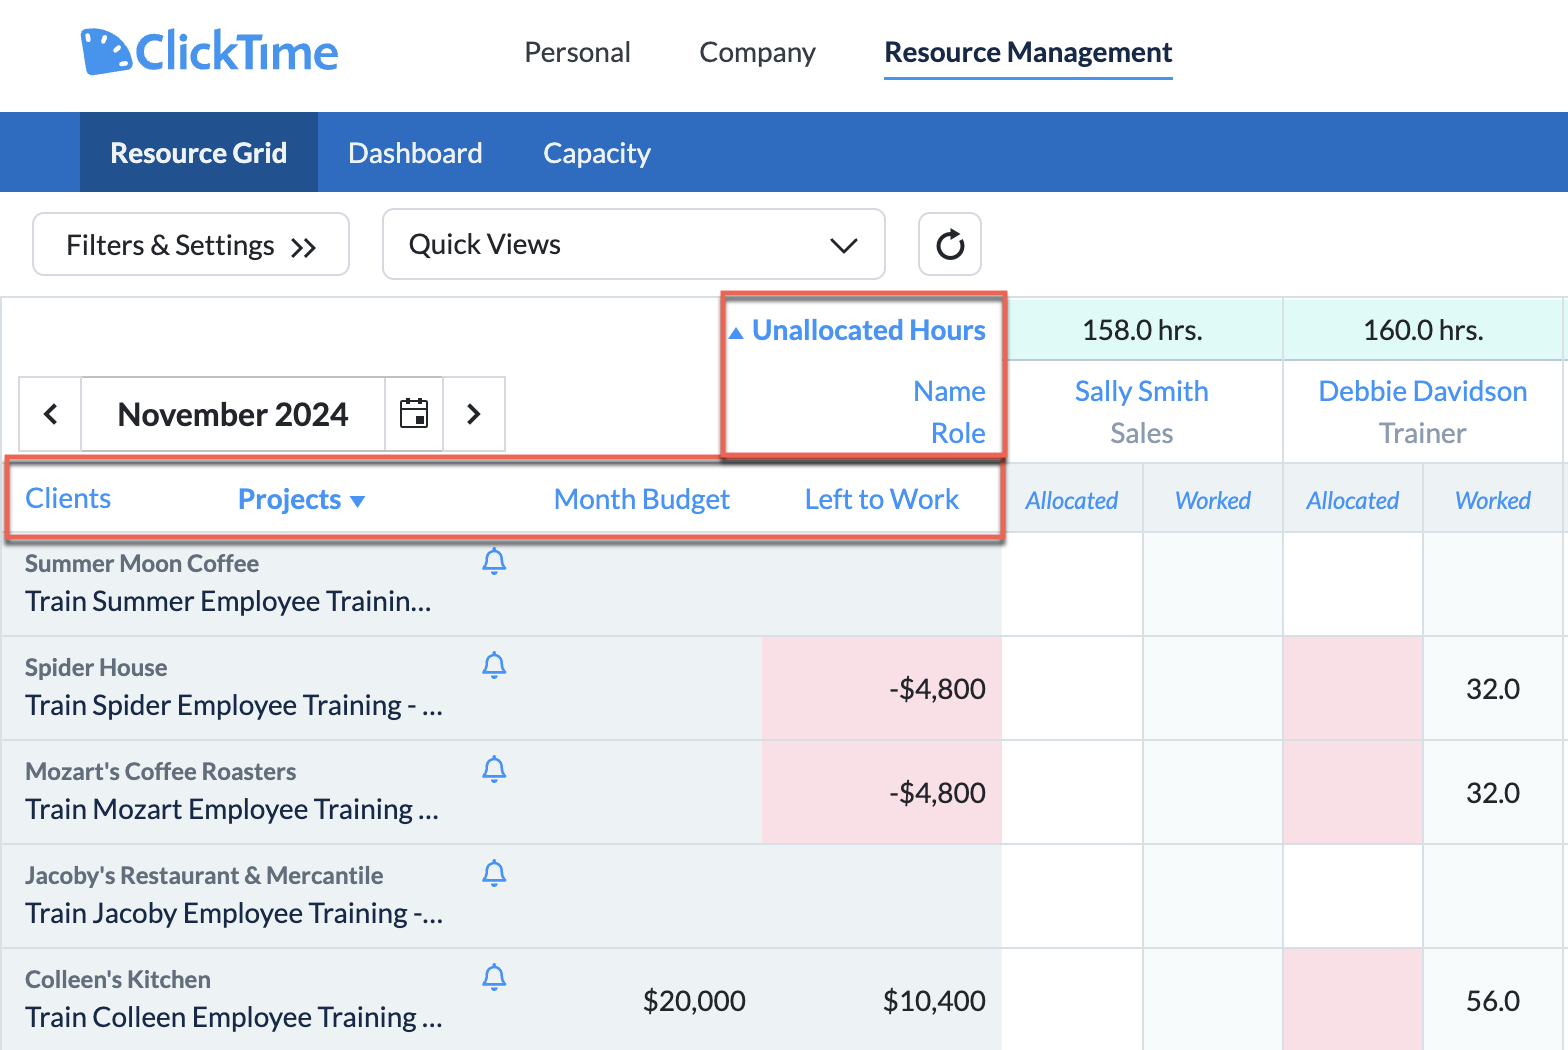The height and width of the screenshot is (1050, 1568).
Task: Open Sally Smith's profile link
Action: [x=1141, y=391]
